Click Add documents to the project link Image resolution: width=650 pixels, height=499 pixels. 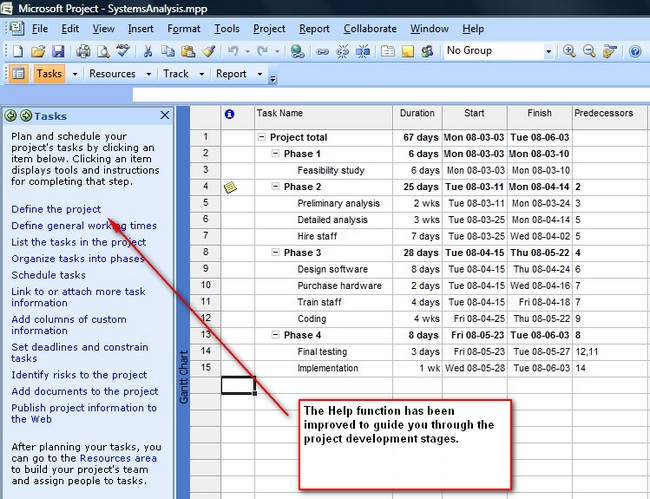pyautogui.click(x=85, y=392)
